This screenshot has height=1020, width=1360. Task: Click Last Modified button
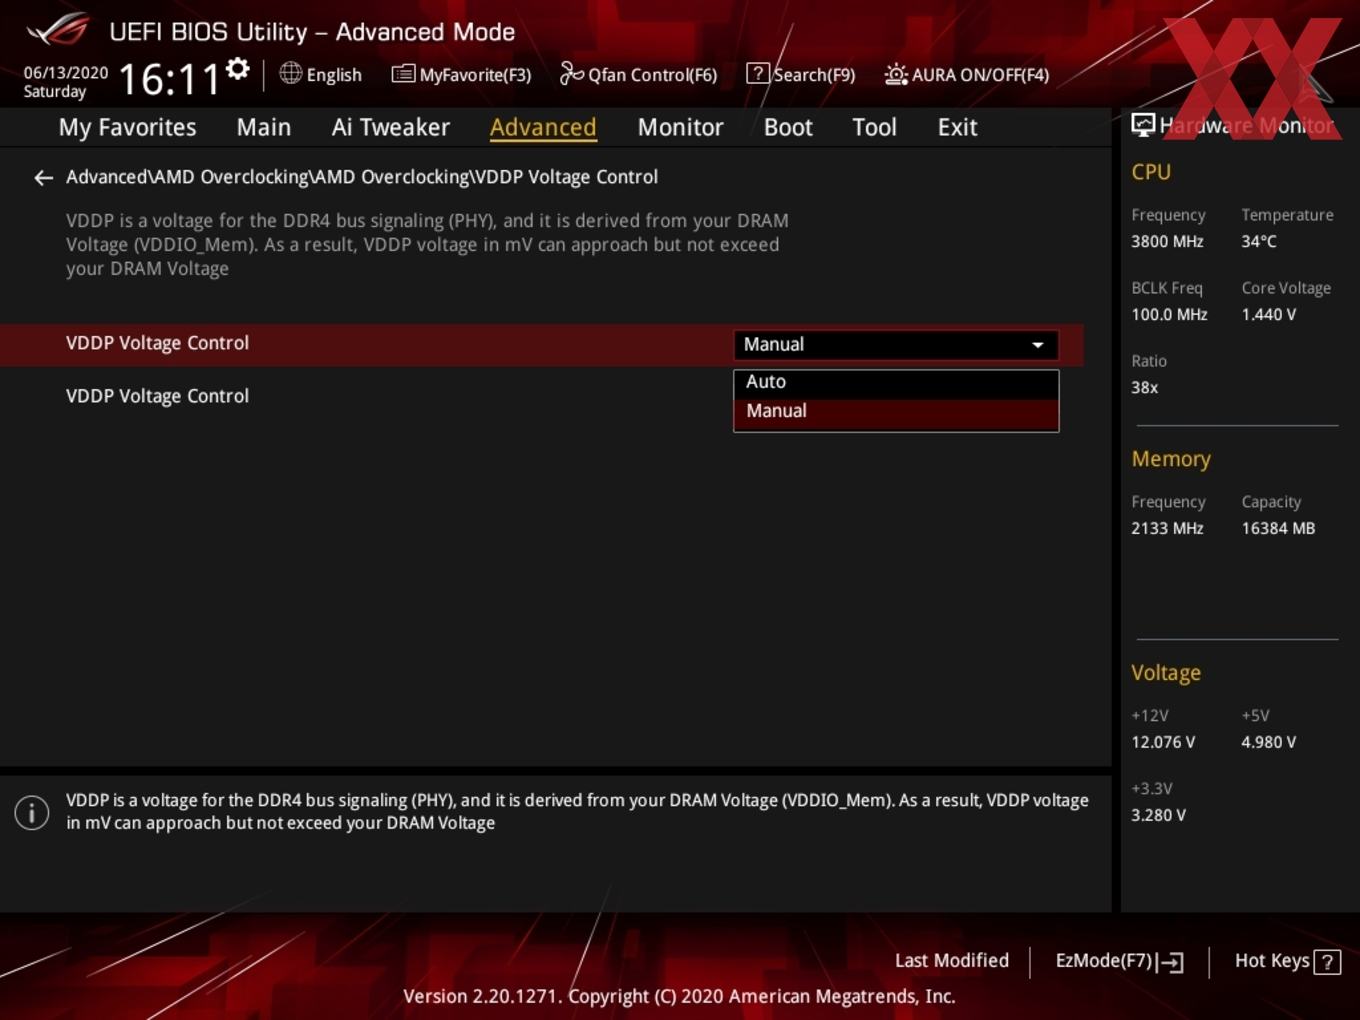click(952, 961)
